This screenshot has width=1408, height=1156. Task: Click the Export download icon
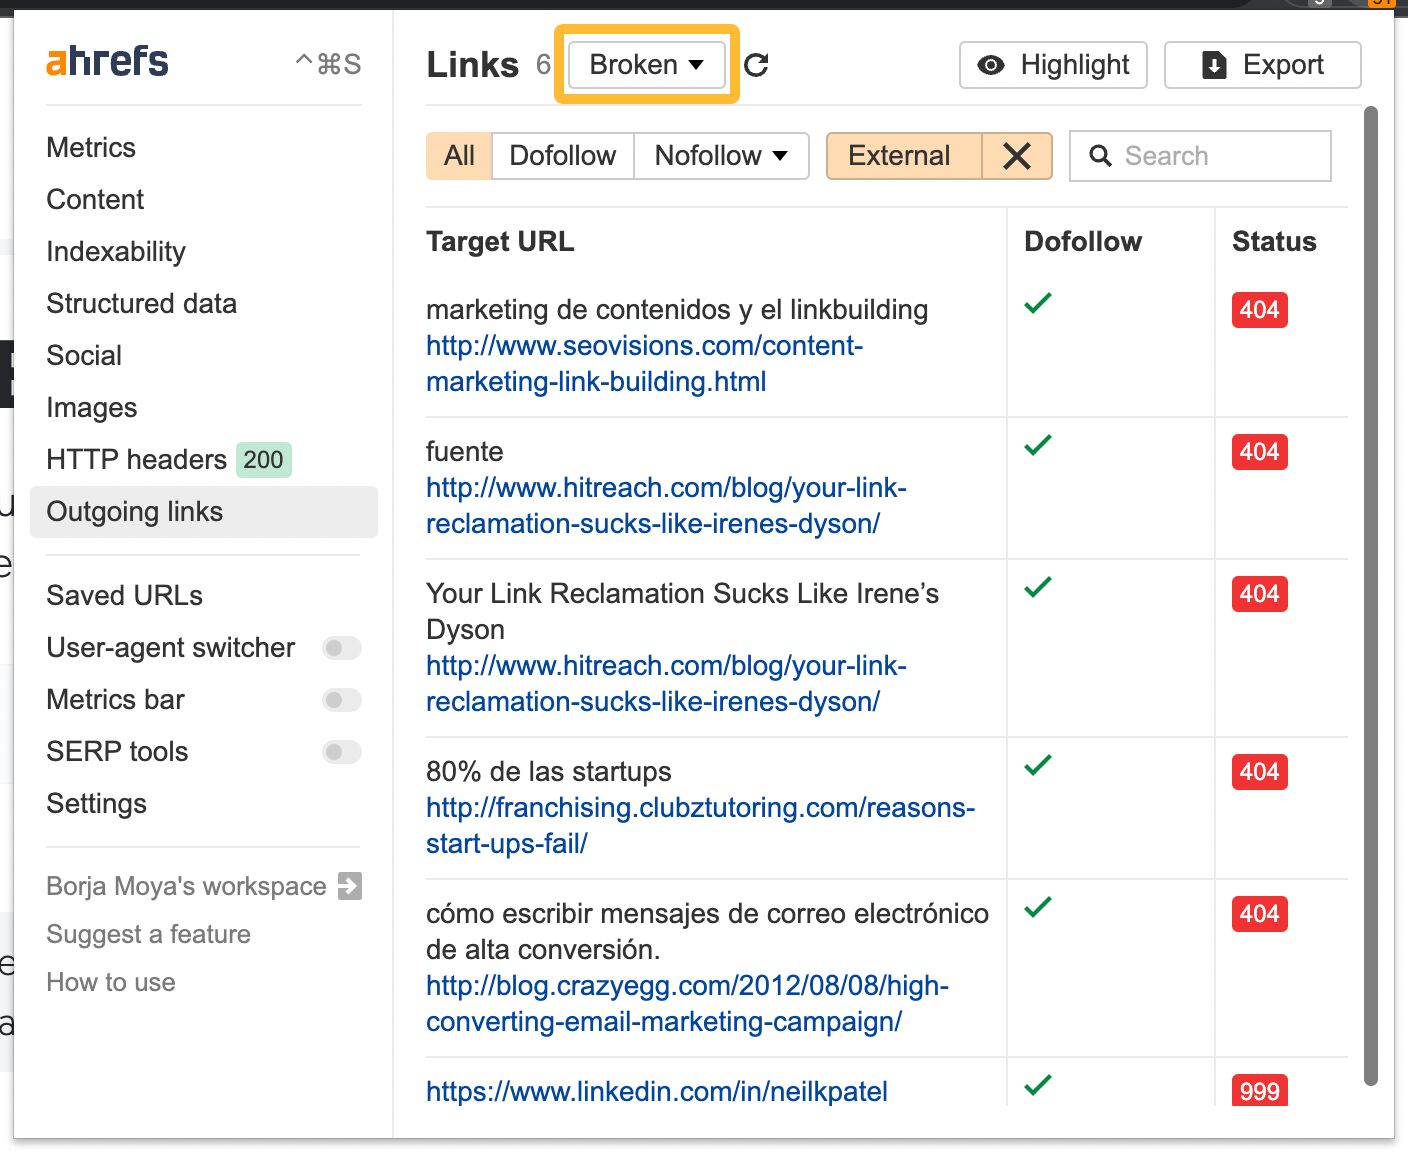point(1213,65)
